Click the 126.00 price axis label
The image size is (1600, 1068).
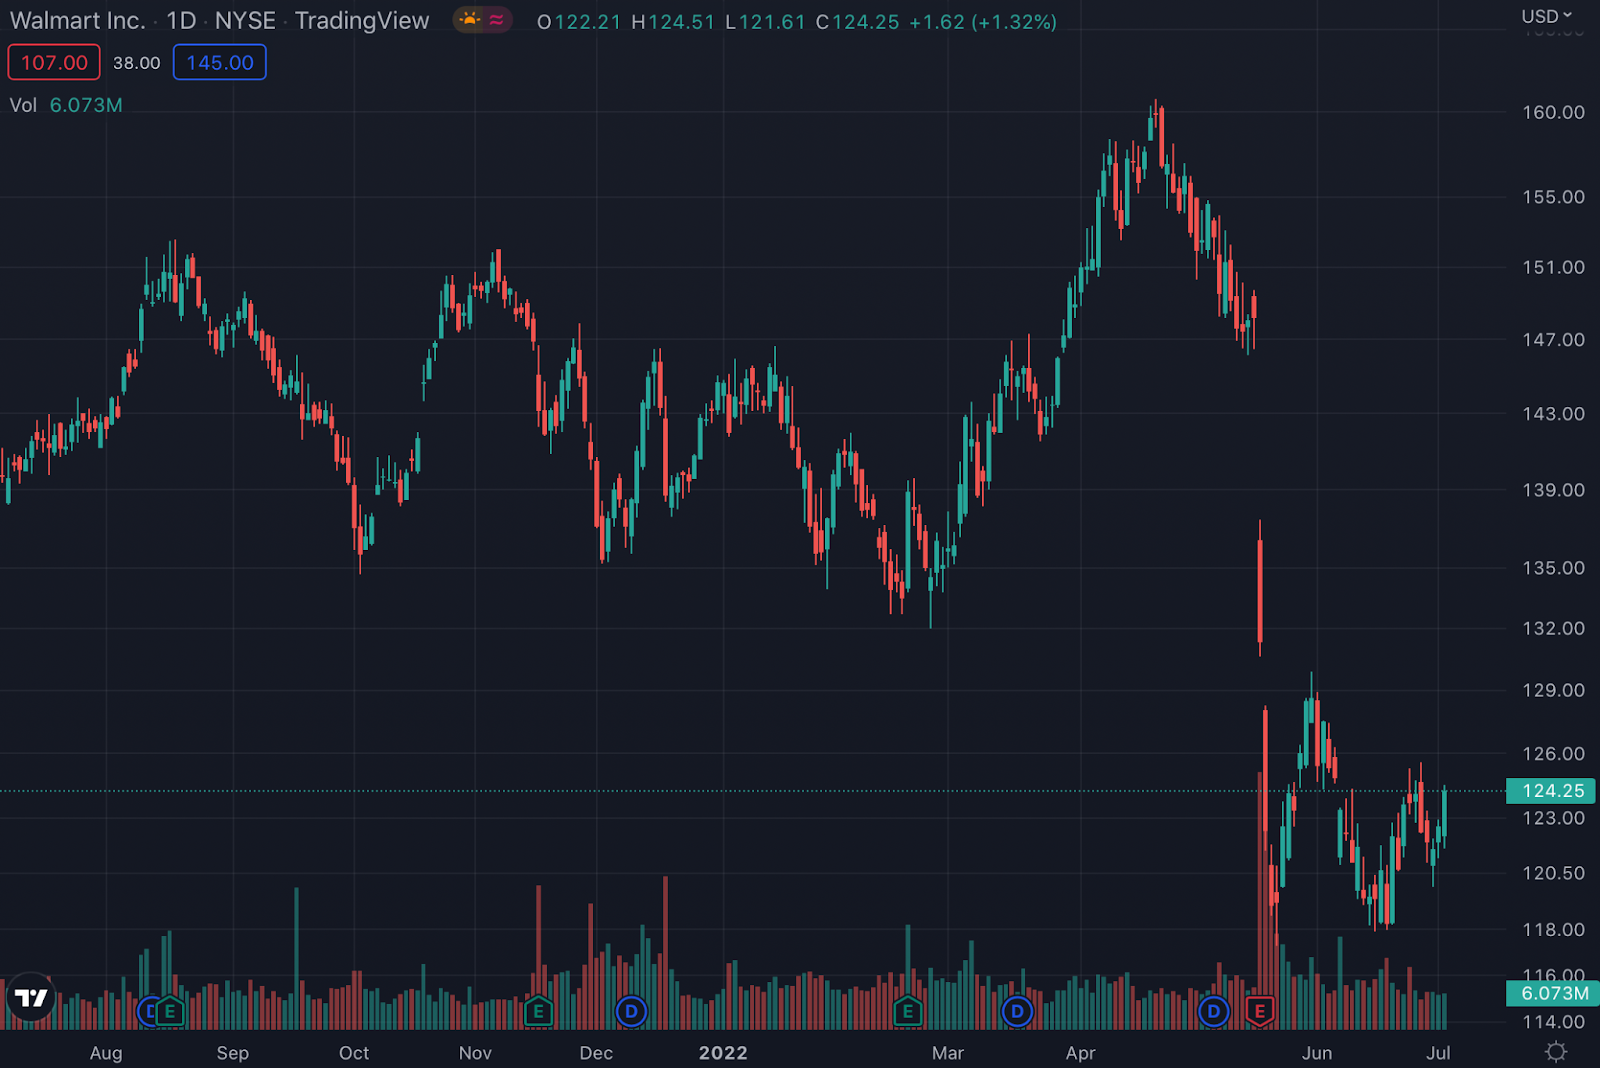point(1553,754)
